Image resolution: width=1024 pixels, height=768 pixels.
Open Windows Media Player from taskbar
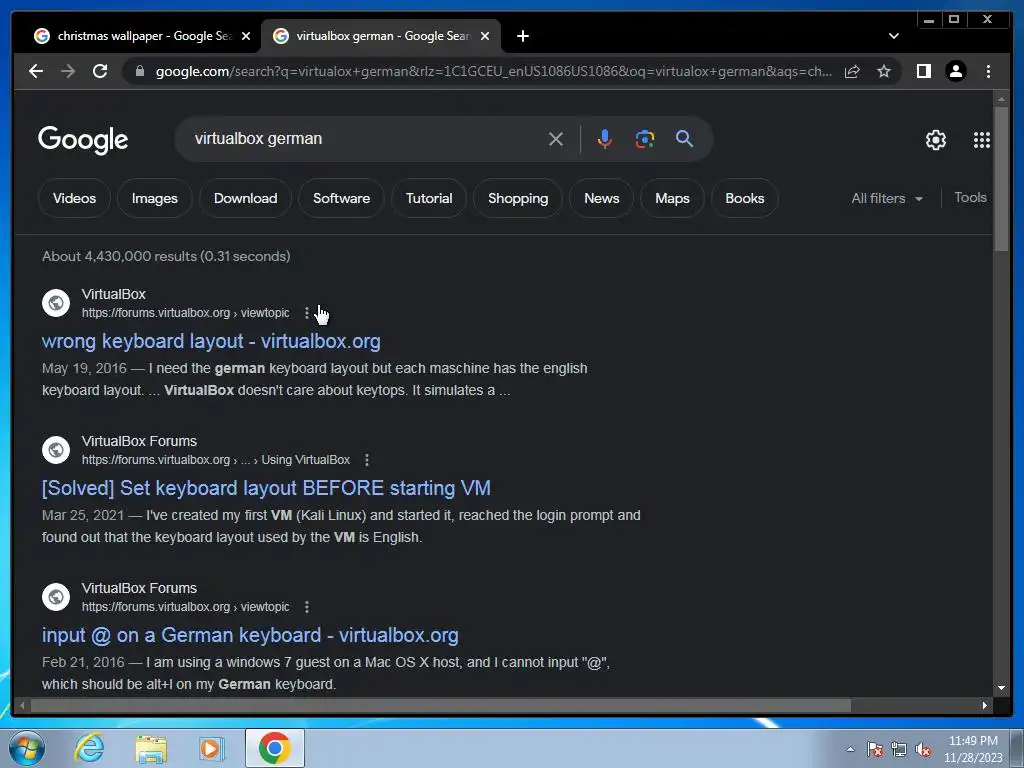tap(211, 748)
